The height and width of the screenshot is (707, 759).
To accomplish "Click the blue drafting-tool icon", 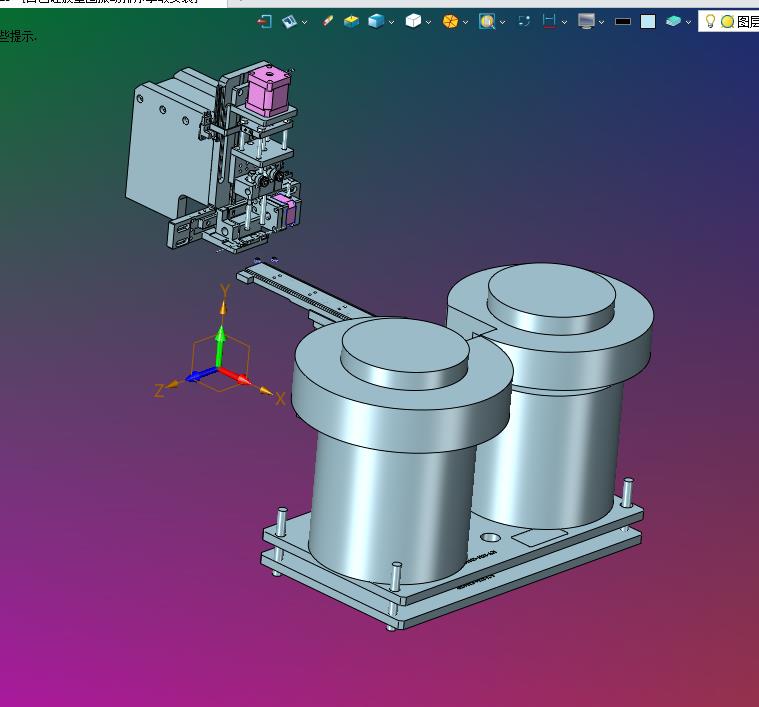I will point(289,21).
